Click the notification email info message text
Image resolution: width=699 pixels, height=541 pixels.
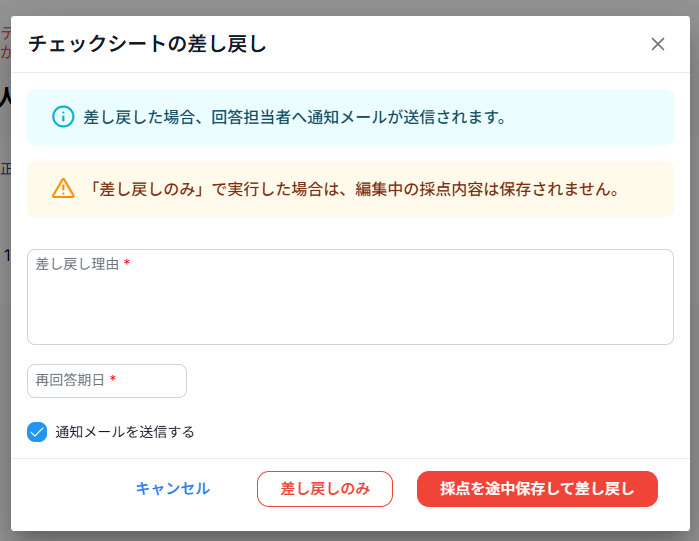pos(296,117)
